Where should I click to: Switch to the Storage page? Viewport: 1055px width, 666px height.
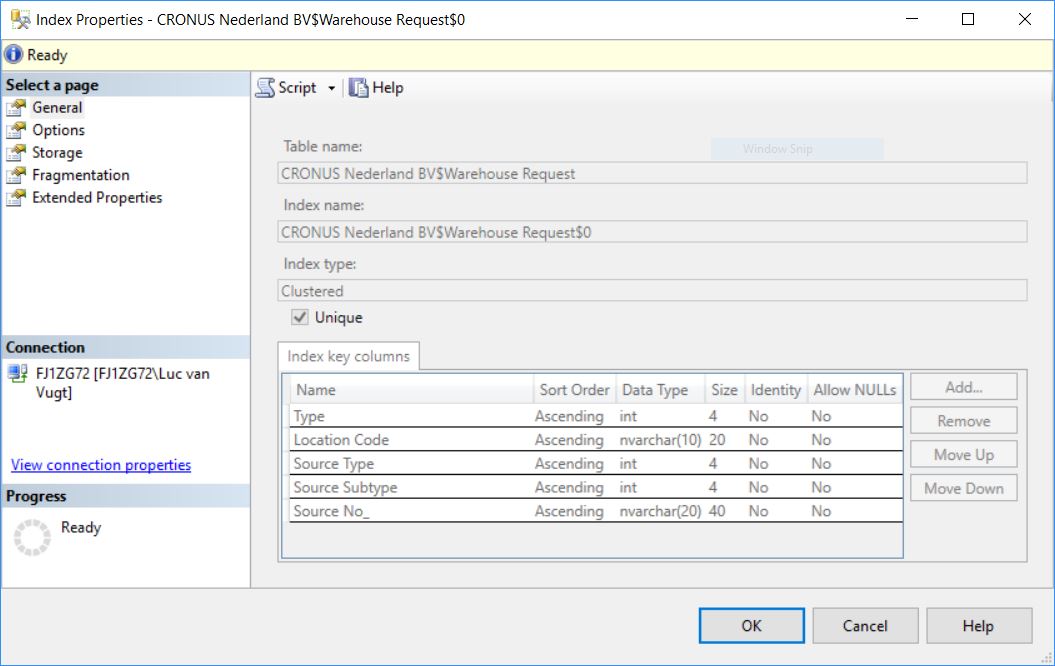57,153
